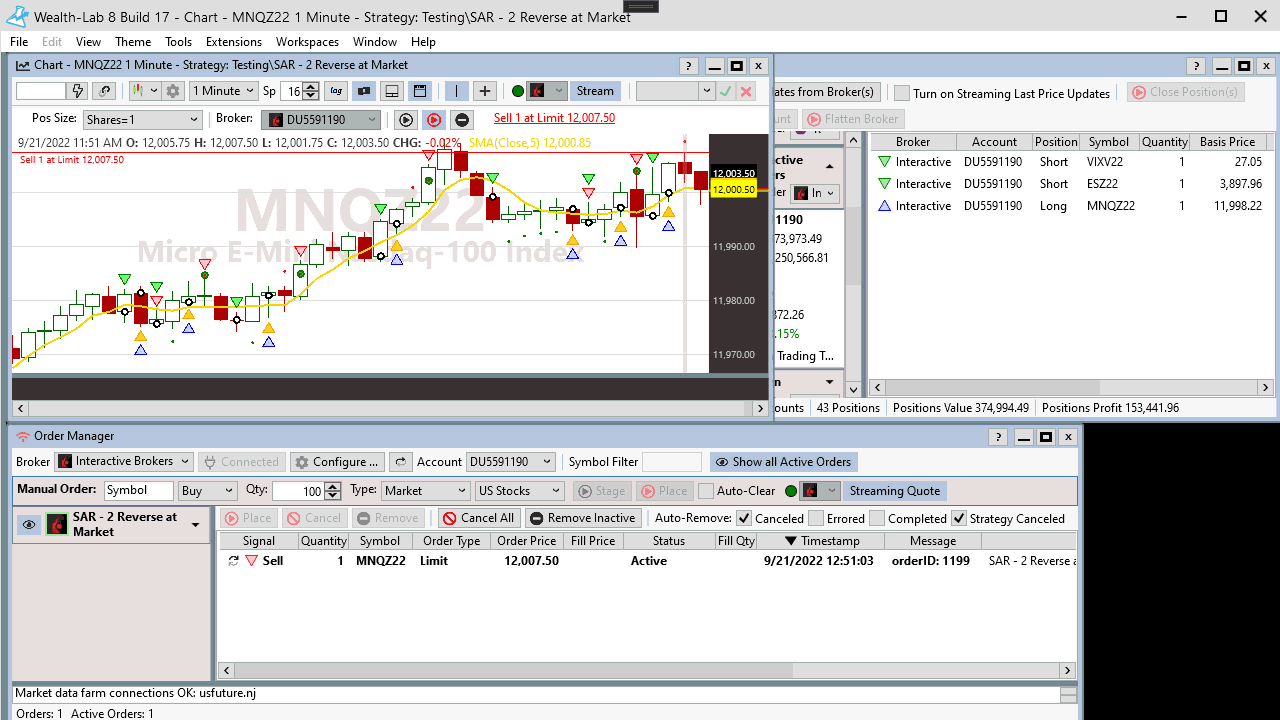The image size is (1280, 720).
Task: Click the chain link icon in chart toolbar
Action: 105,91
